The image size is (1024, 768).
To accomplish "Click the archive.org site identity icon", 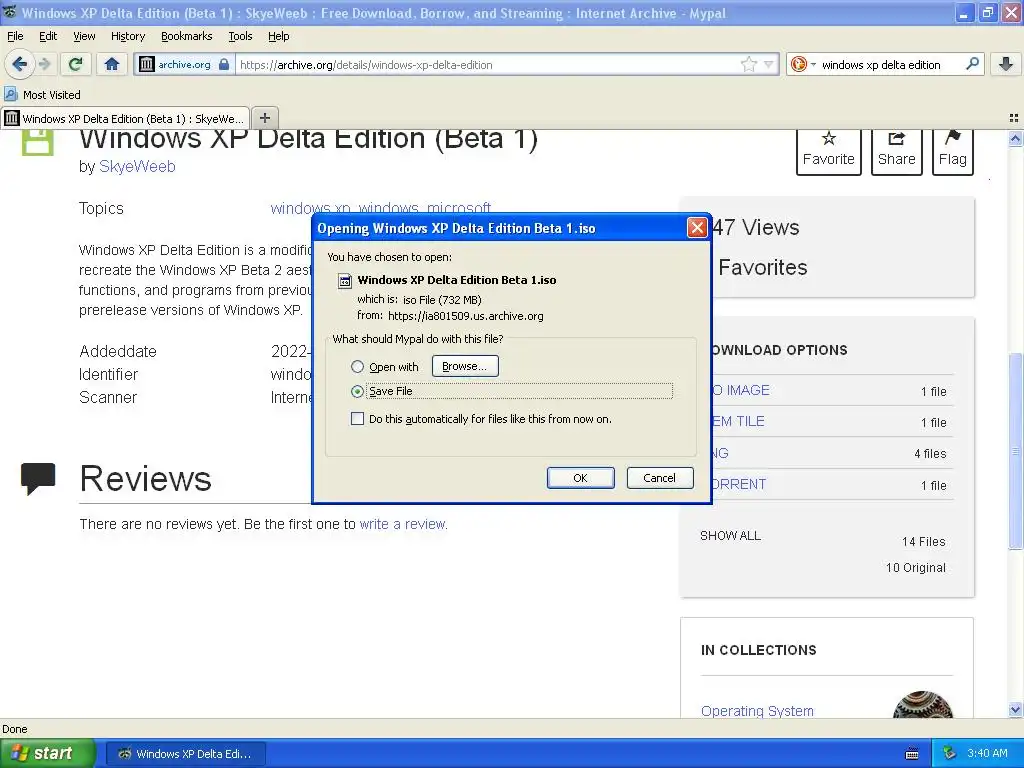I will pyautogui.click(x=147, y=64).
